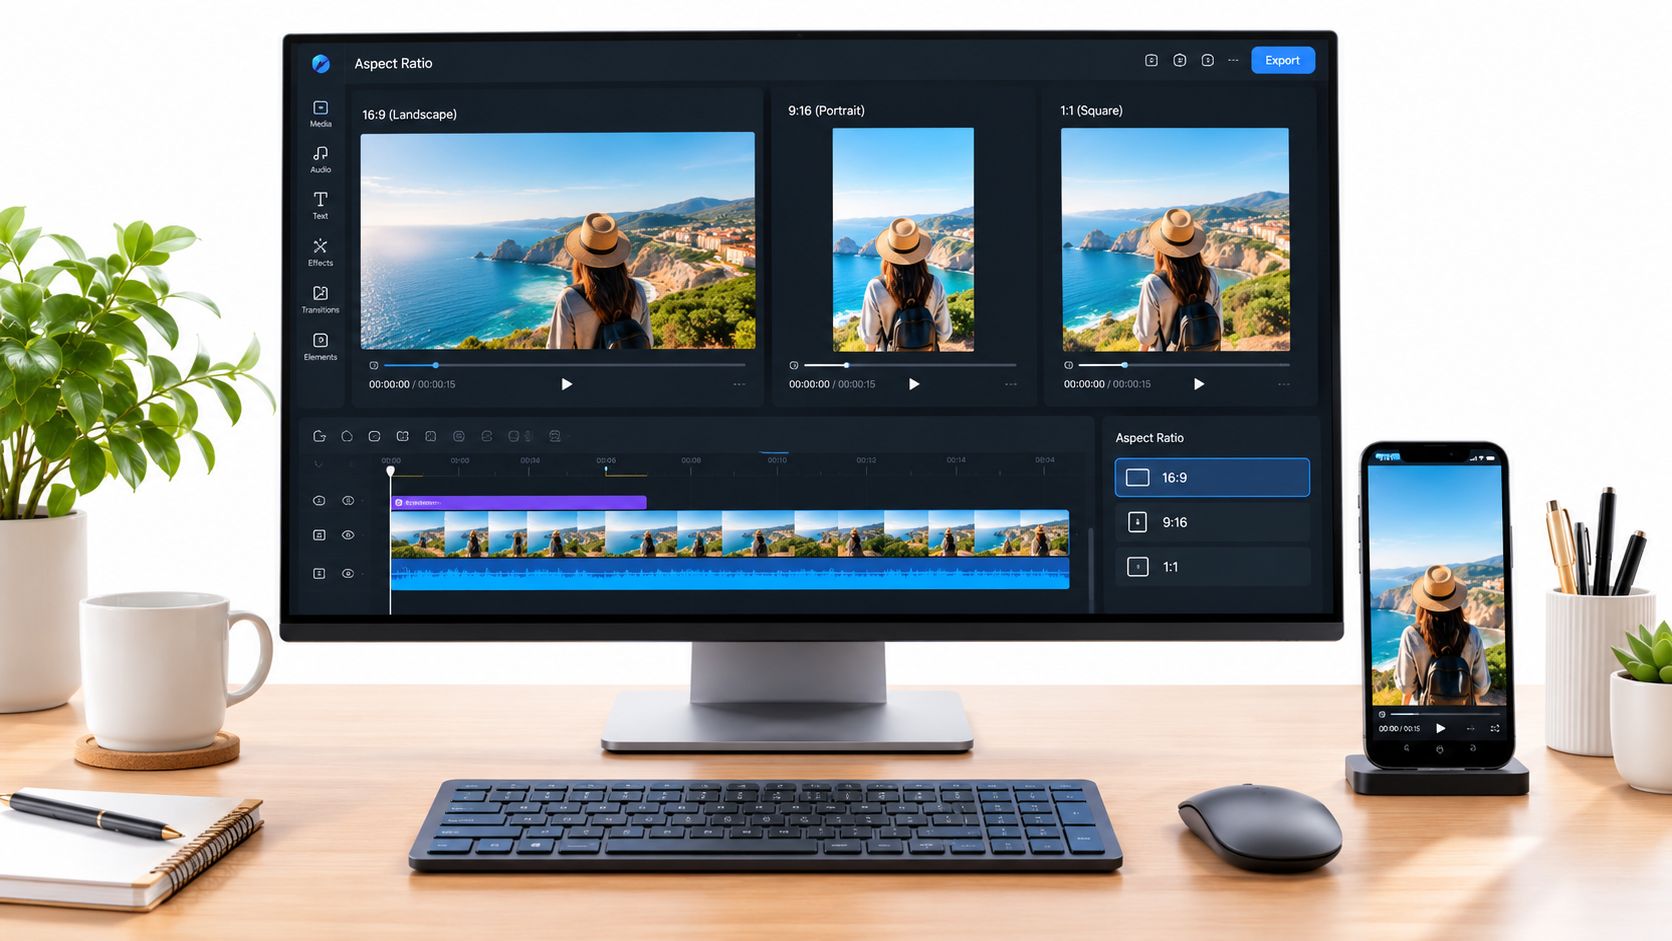Open the Media panel in sidebar
Image resolution: width=1672 pixels, height=941 pixels.
[x=320, y=113]
